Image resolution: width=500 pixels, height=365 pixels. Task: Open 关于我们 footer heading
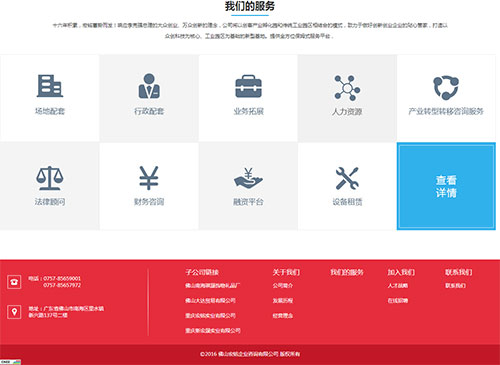click(x=286, y=272)
